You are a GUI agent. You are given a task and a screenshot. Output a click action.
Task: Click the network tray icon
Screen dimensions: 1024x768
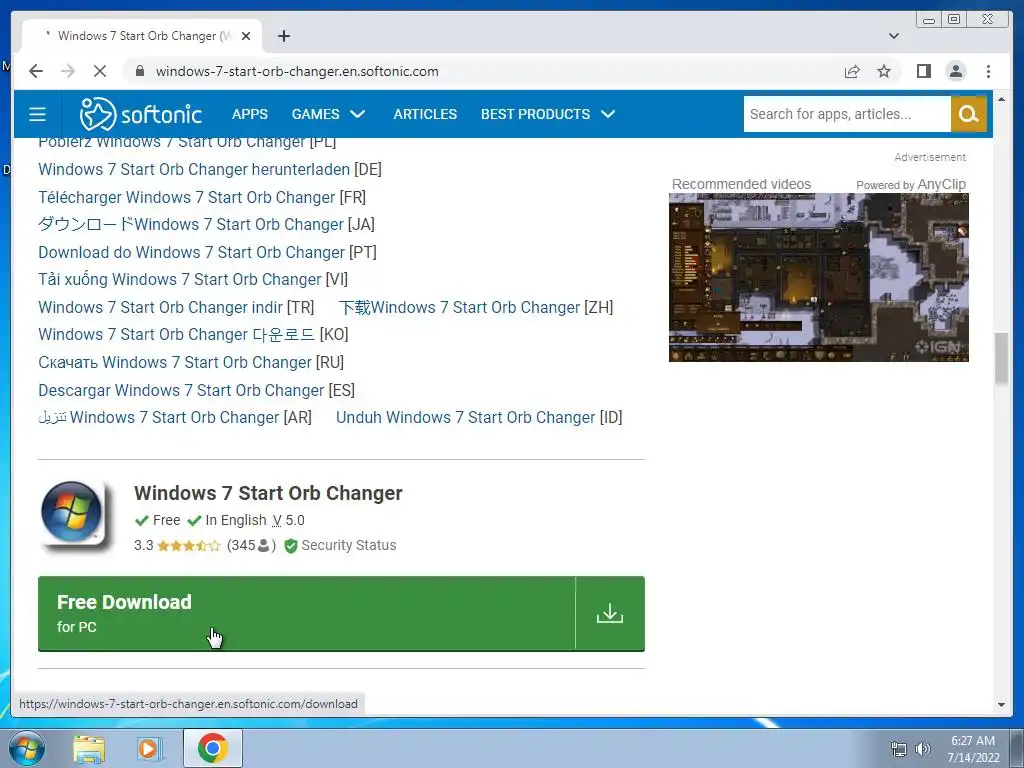(x=899, y=749)
